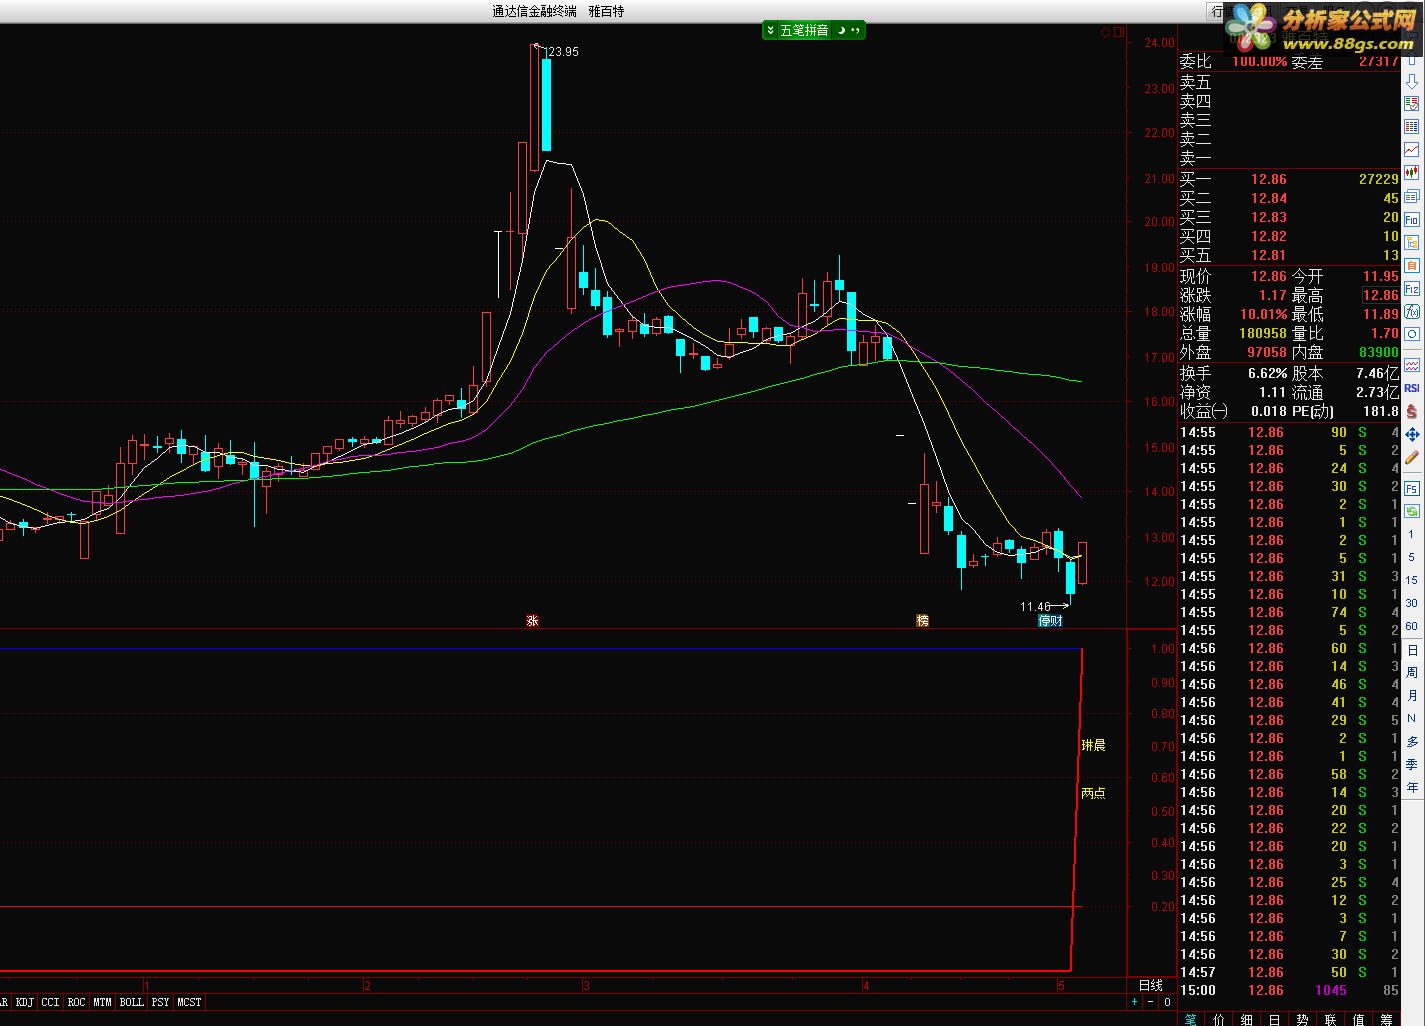Open the orange document news icon
Screen dimensions: 1425x1026
1412,265
